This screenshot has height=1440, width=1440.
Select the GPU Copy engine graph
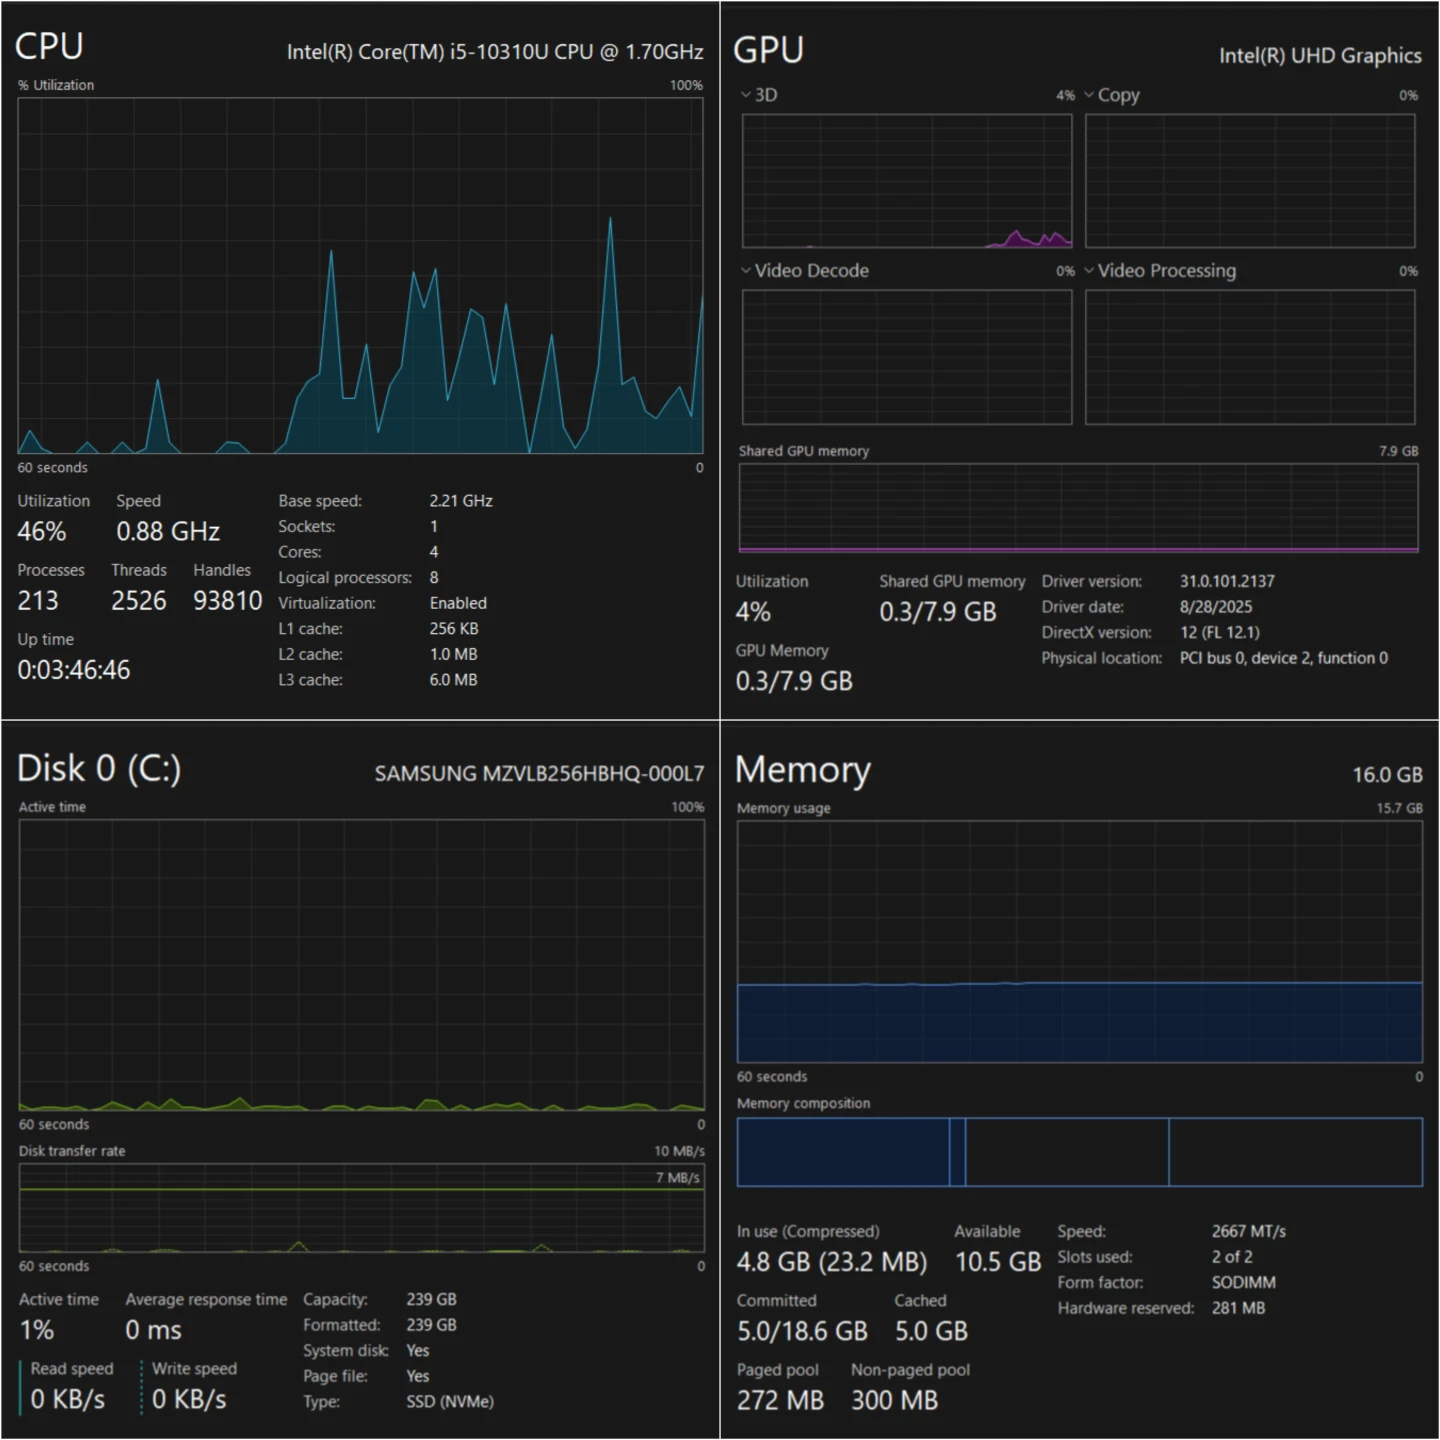(1249, 180)
